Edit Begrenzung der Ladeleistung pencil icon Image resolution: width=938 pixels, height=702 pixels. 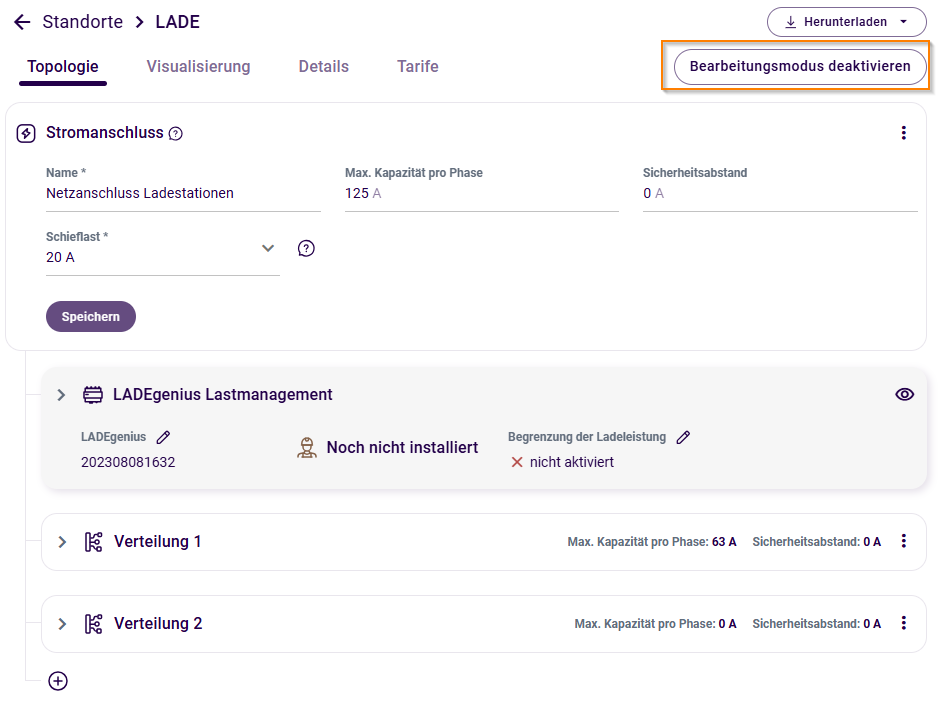tap(683, 437)
